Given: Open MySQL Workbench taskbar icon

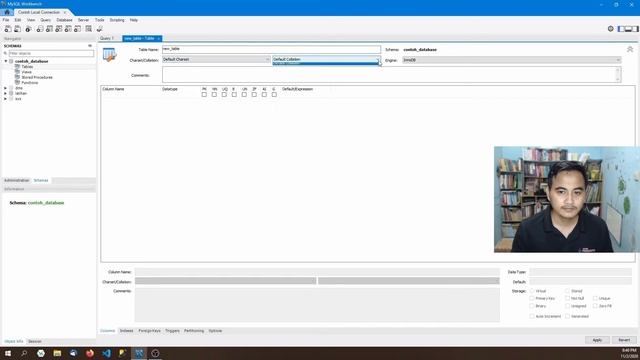Looking at the screenshot, I should [x=139, y=353].
